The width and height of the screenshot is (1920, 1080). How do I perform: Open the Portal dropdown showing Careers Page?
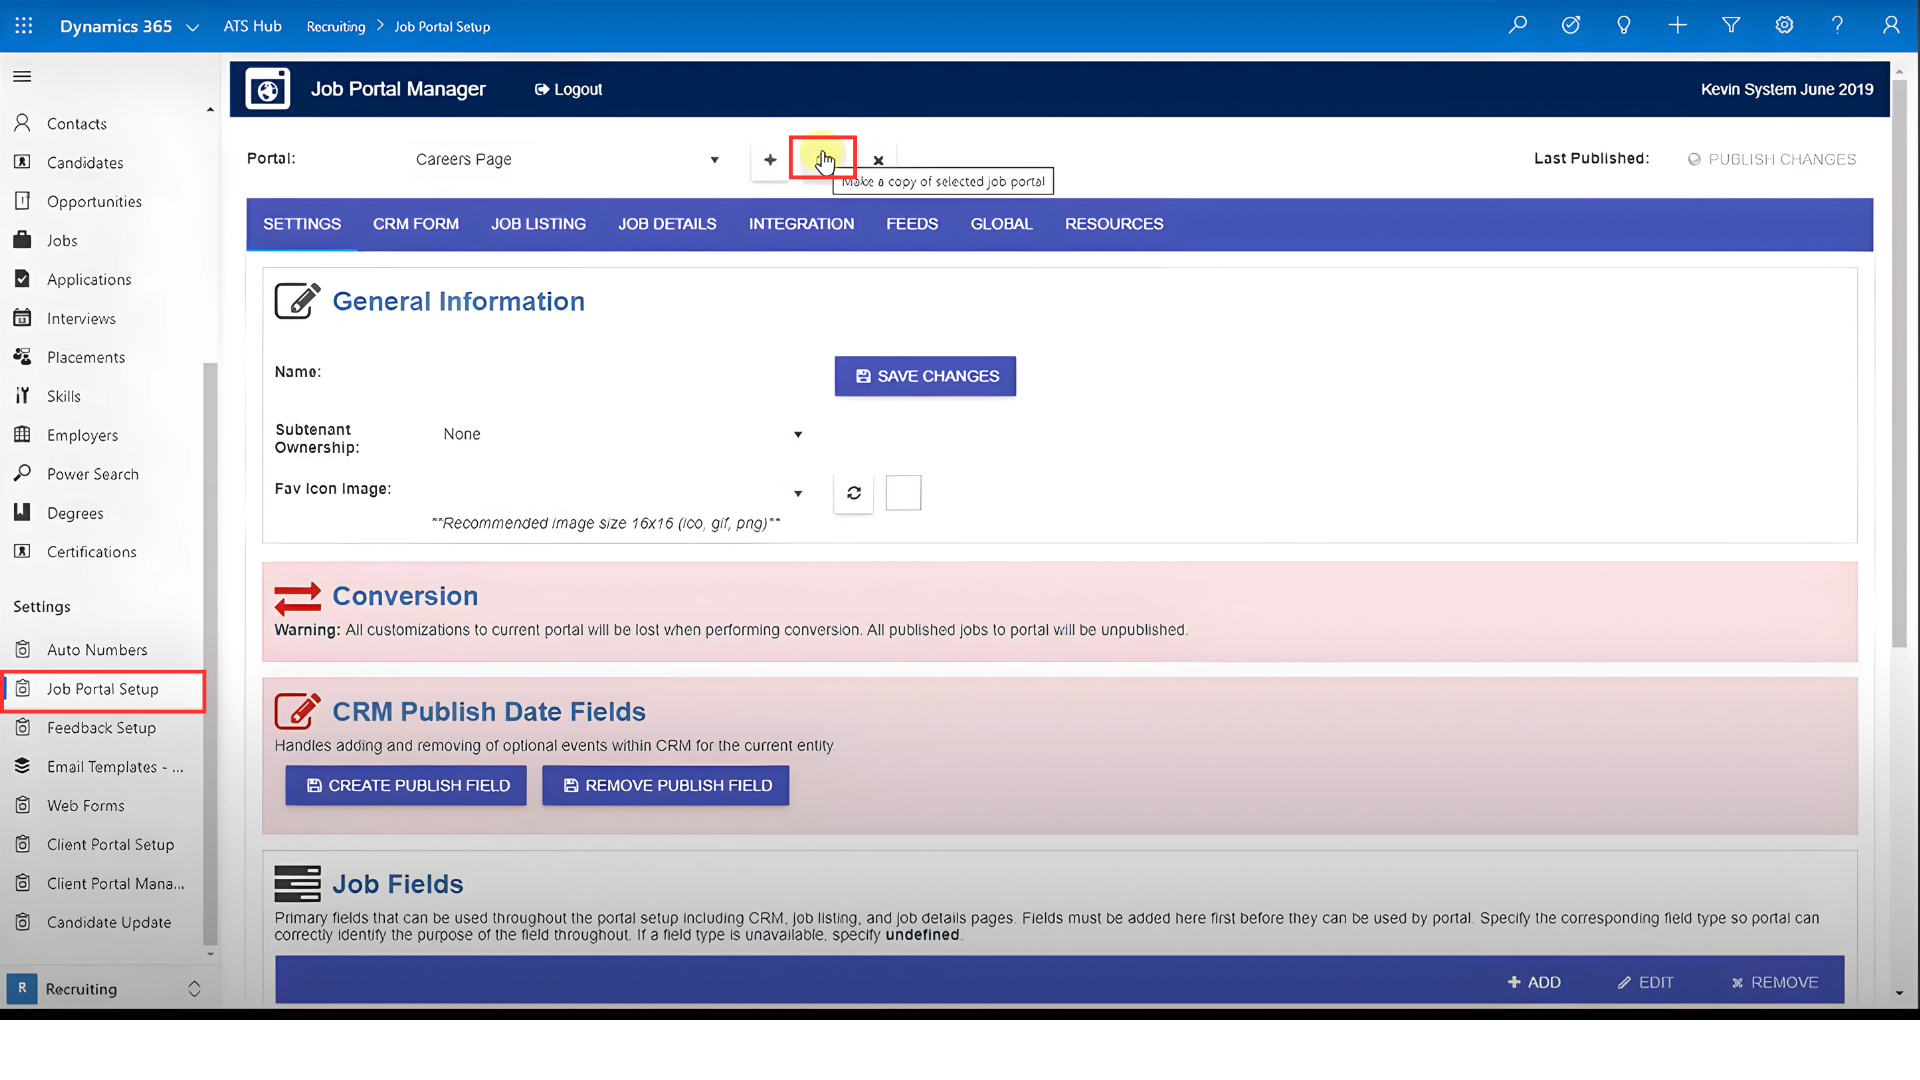tap(566, 160)
